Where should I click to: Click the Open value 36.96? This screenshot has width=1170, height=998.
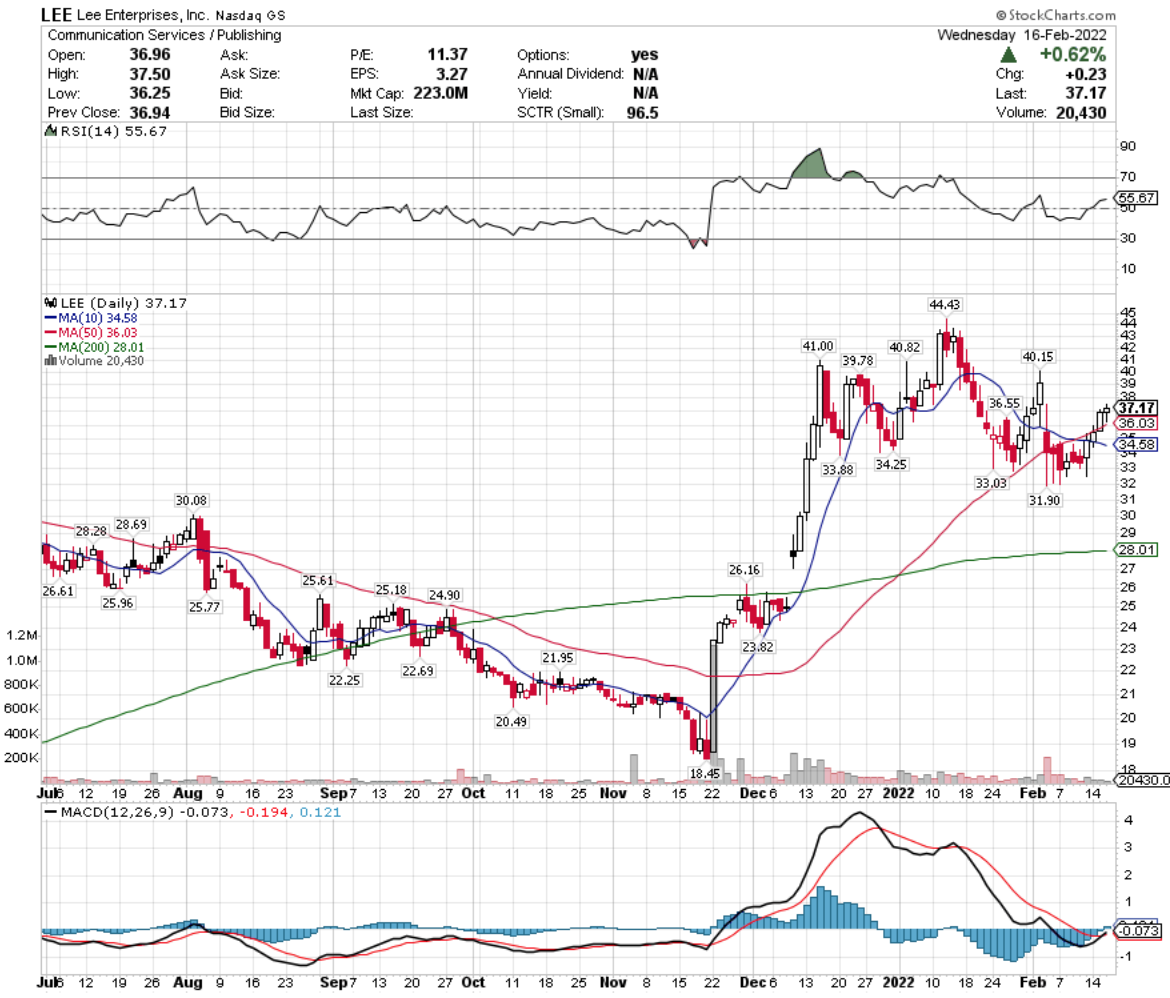click(x=150, y=54)
